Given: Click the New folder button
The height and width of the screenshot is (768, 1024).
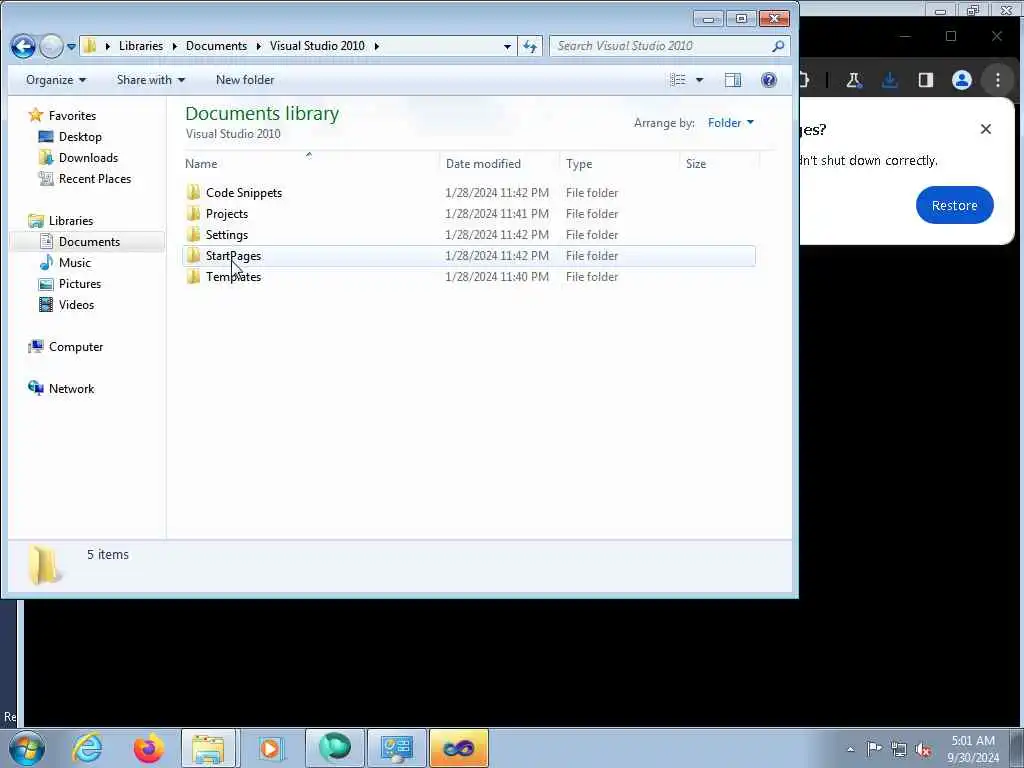Looking at the screenshot, I should [245, 80].
